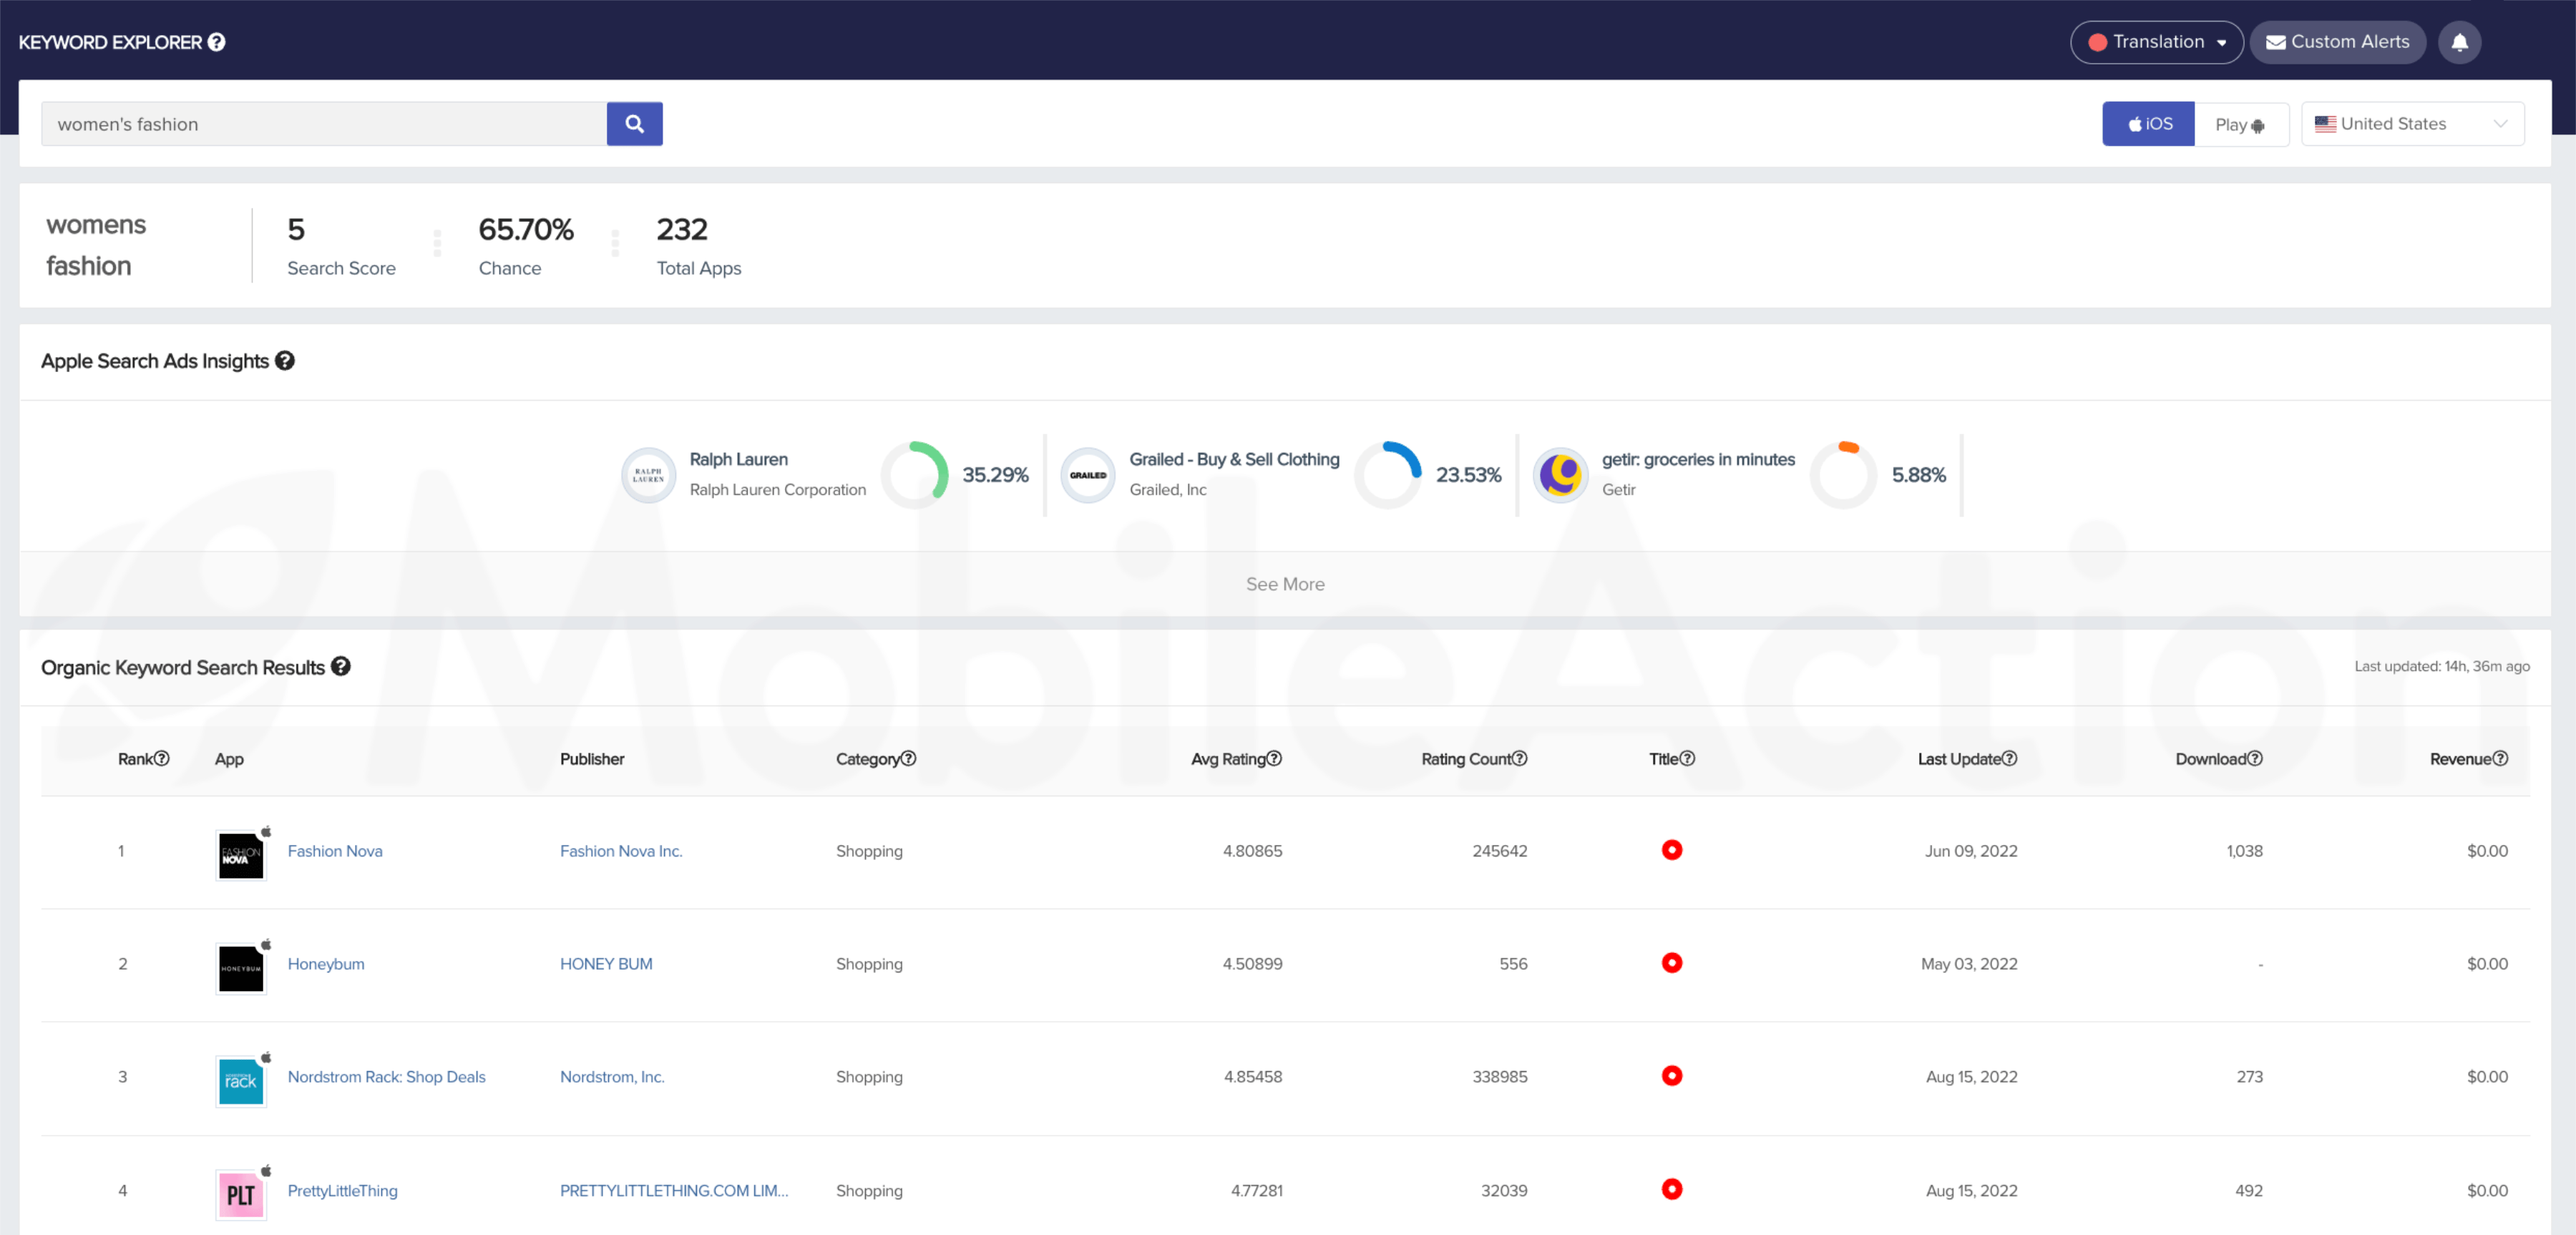Screen dimensions: 2576x1235
Task: Click the Rank column help icon
Action: 161,759
